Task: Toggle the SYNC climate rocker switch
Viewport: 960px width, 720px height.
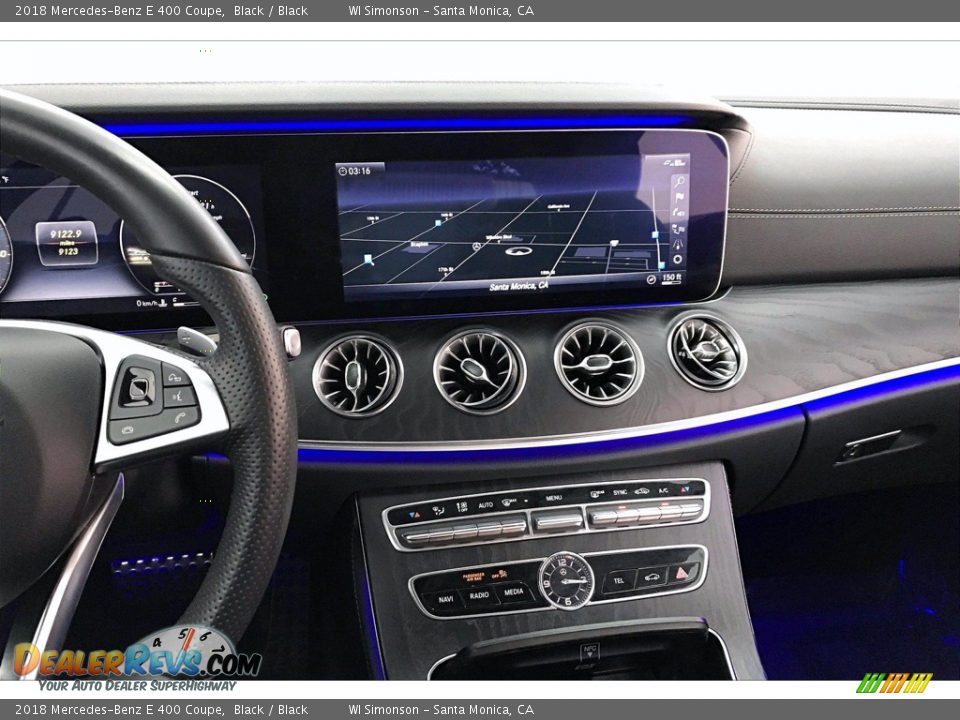Action: click(x=628, y=515)
